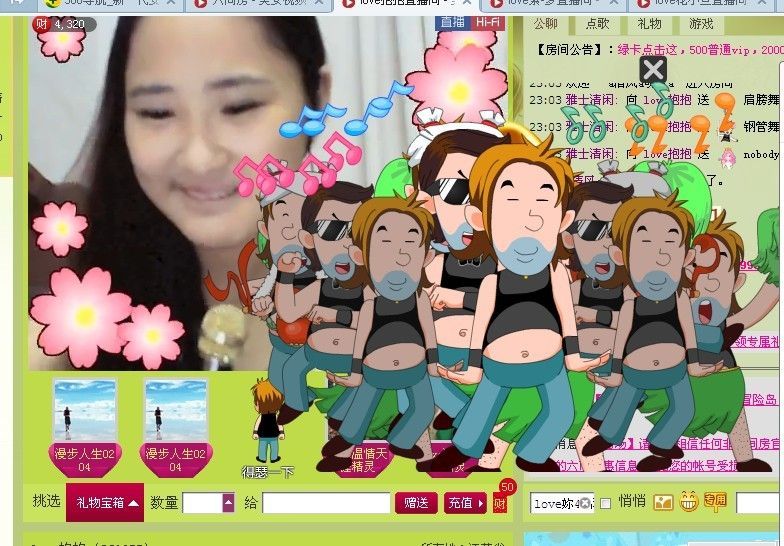Close the dancing animation with the X button
Image resolution: width=784 pixels, height=546 pixels.
[x=653, y=70]
